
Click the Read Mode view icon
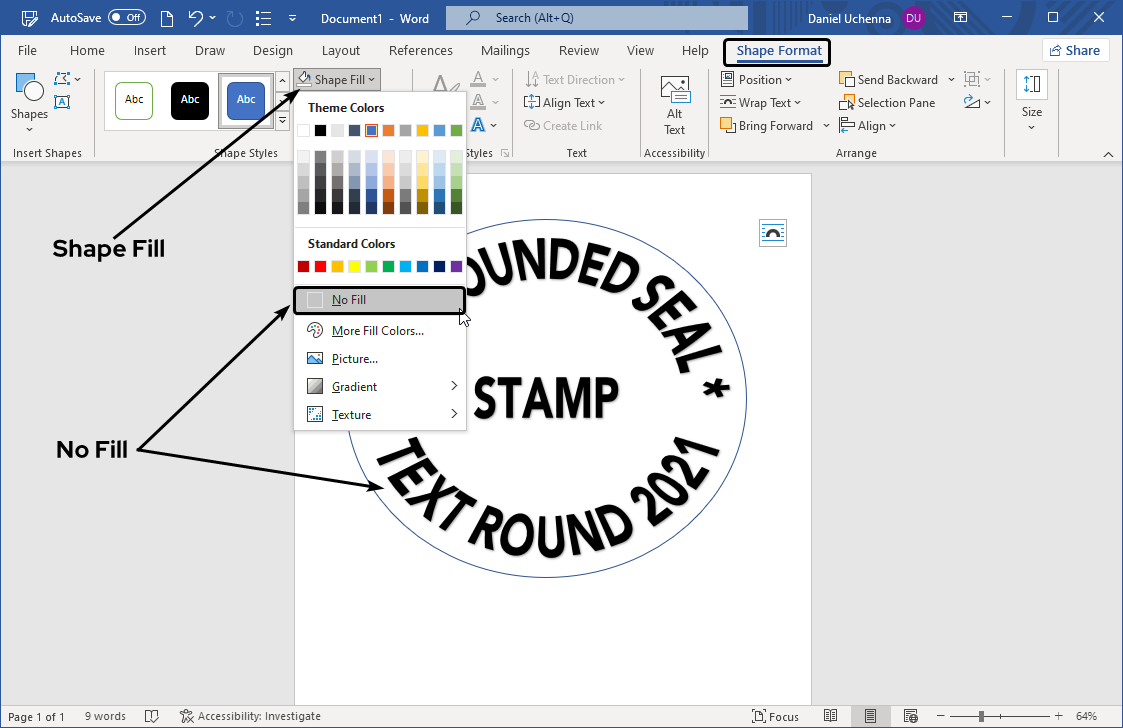tap(831, 715)
